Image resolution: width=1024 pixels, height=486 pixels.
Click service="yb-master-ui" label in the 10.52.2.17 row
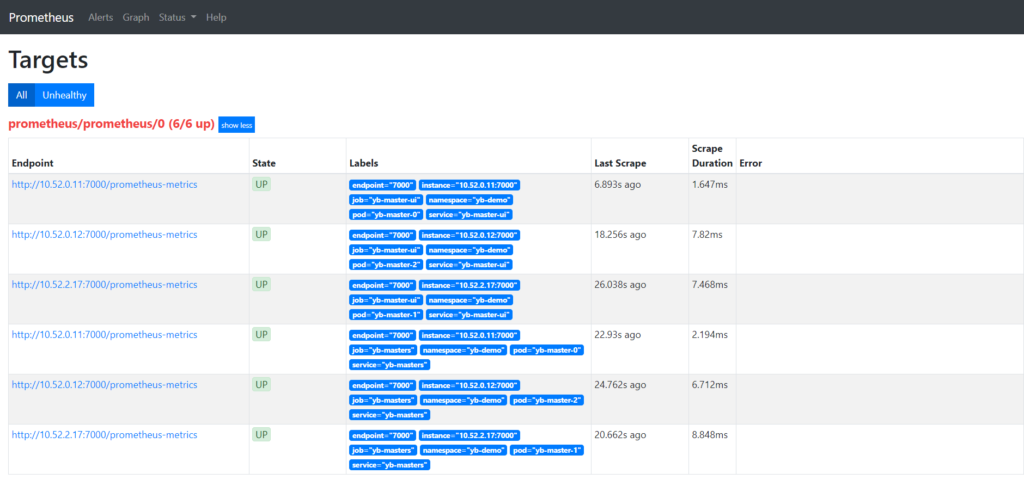point(469,315)
